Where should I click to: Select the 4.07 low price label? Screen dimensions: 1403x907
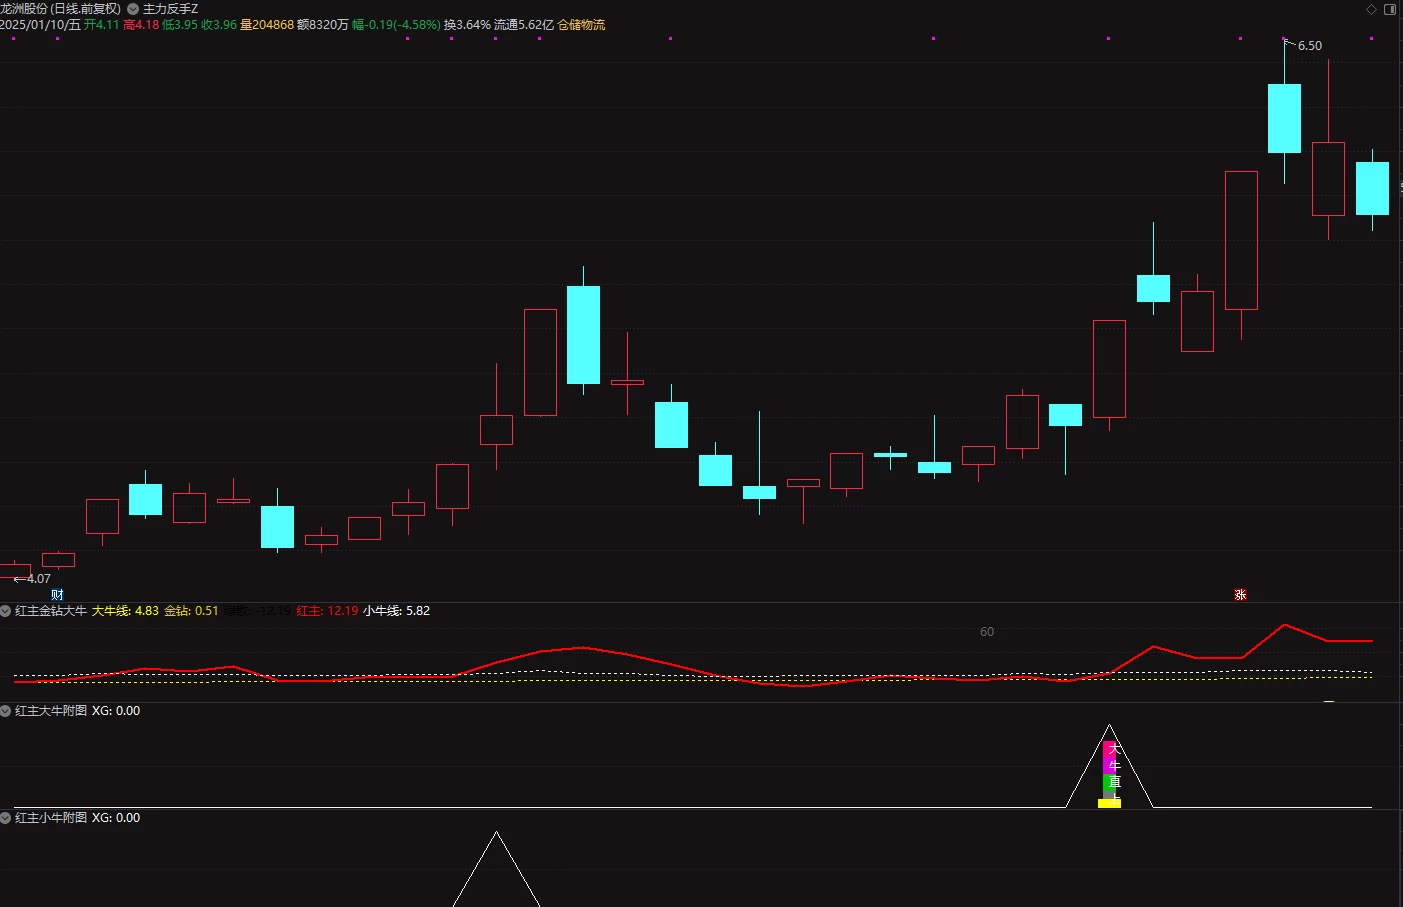coord(38,579)
